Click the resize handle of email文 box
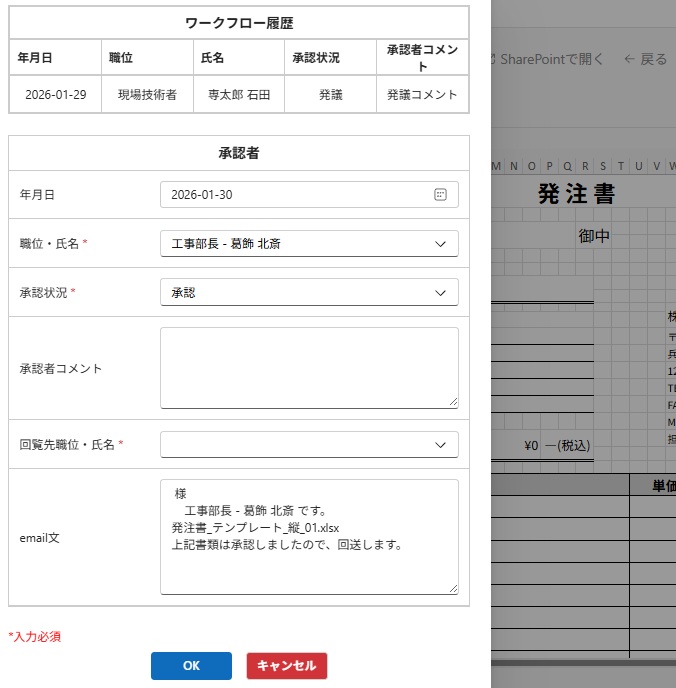This screenshot has height=688, width=676. pos(453,589)
